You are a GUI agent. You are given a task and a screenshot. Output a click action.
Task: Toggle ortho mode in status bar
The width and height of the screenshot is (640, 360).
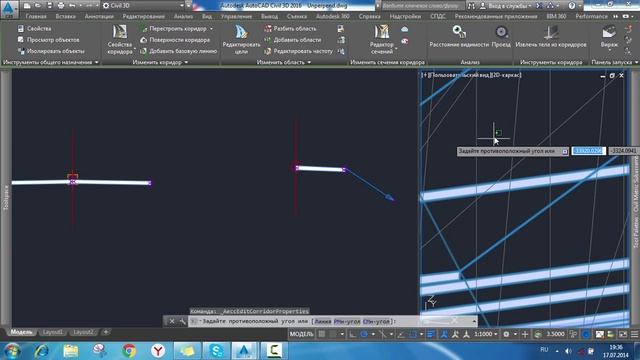pyautogui.click(x=352, y=334)
